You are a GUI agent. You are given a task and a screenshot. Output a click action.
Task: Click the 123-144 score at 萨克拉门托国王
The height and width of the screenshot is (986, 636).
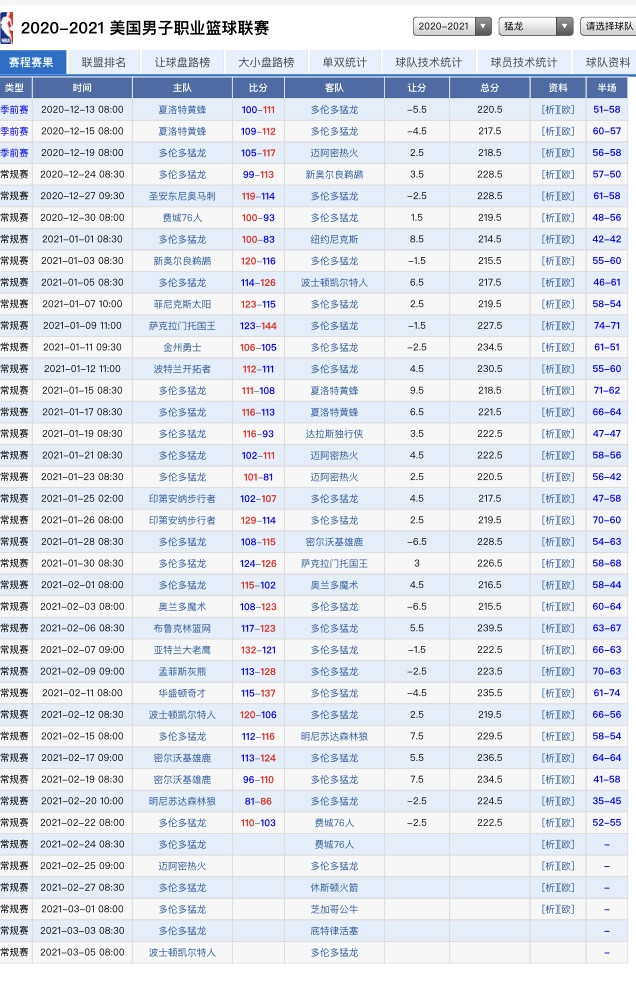pos(258,326)
